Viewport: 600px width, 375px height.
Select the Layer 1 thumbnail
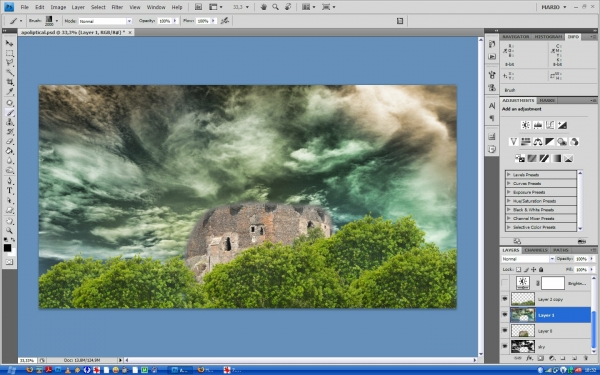[x=523, y=315]
